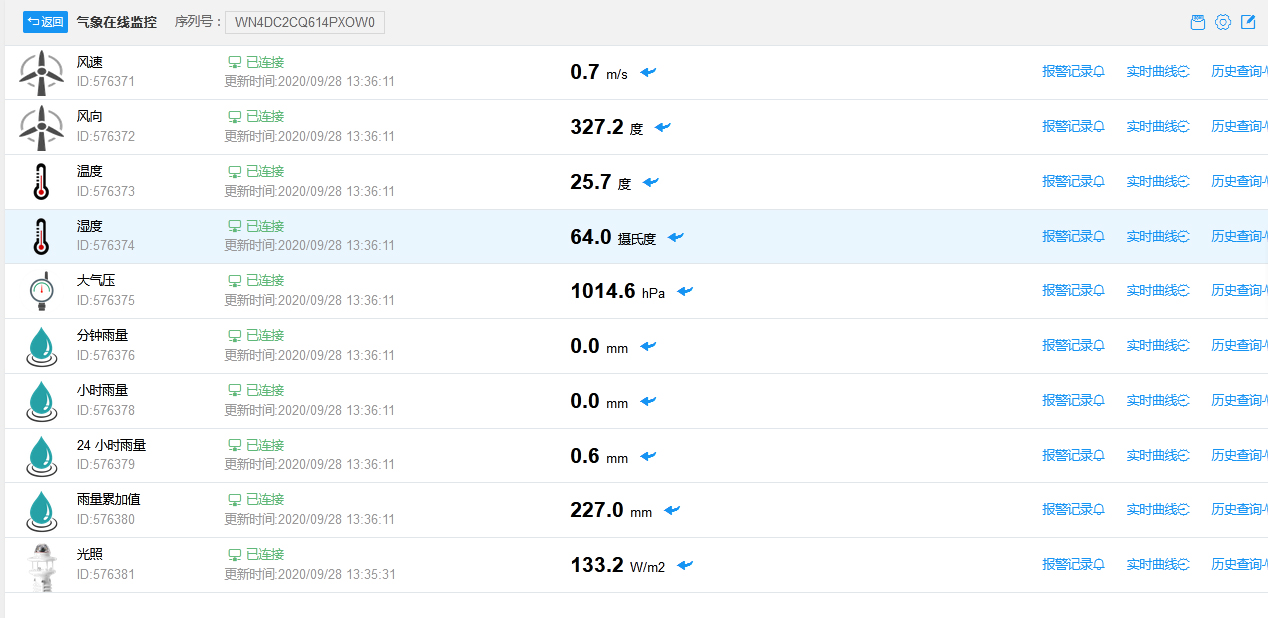Click the 光照 sensor device icon
The image size is (1268, 618).
click(x=41, y=565)
